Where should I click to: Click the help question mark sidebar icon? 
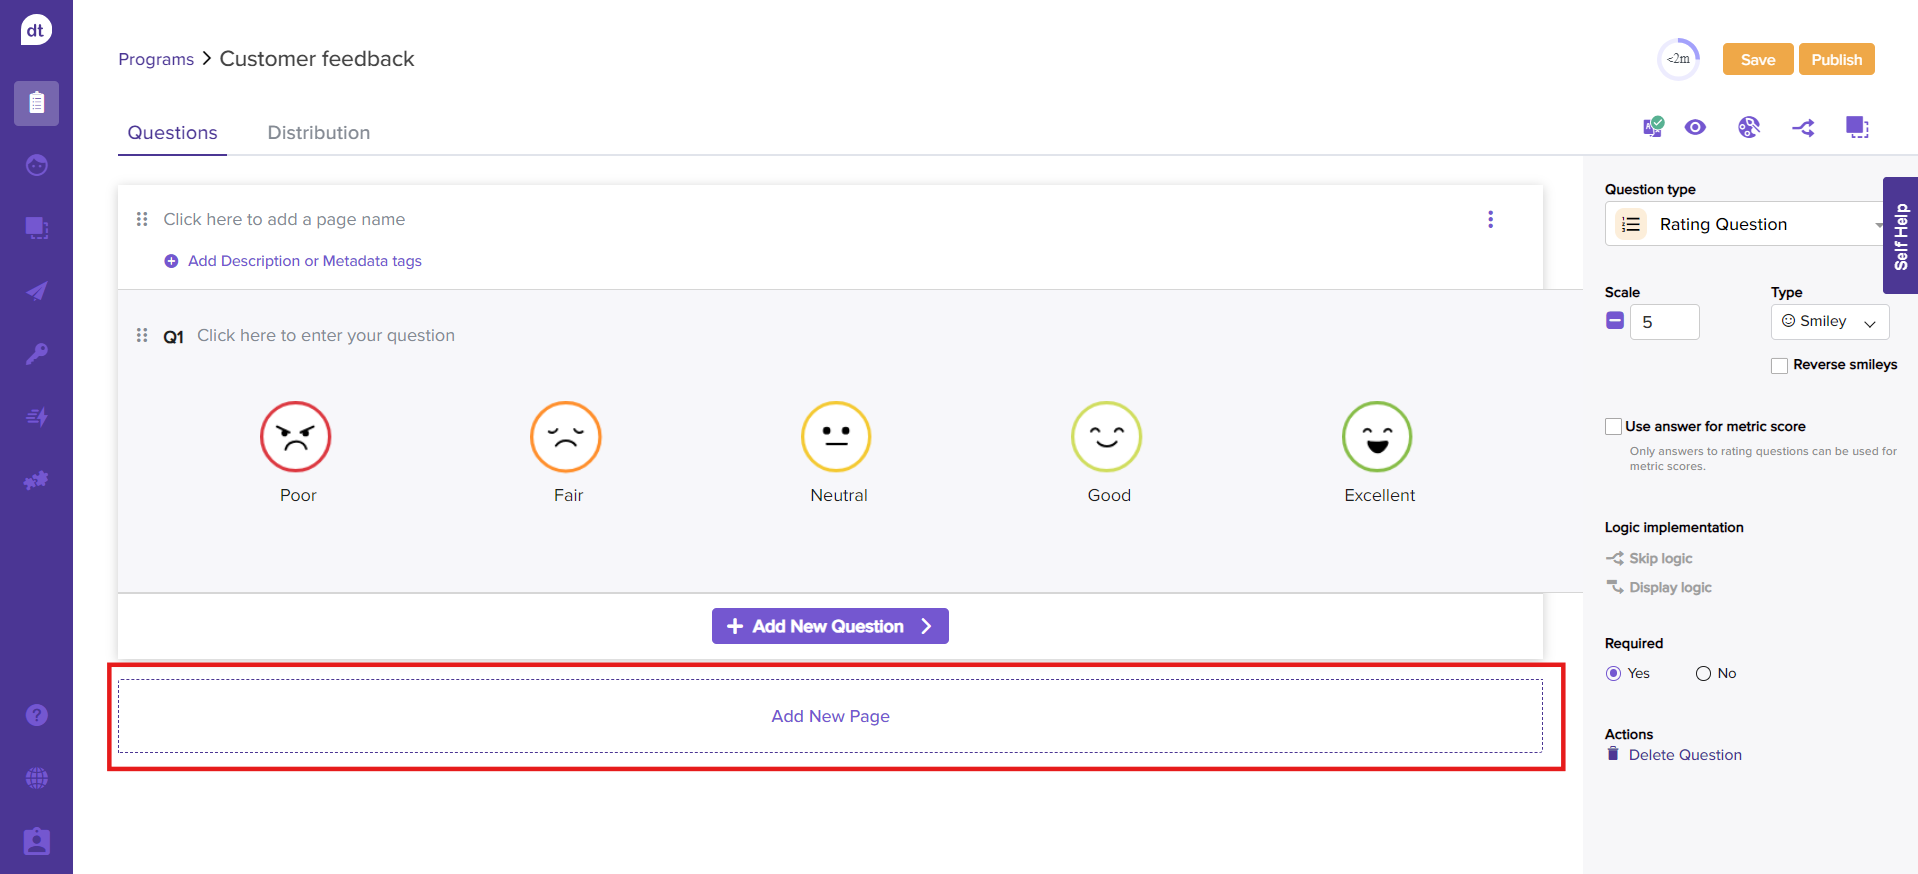point(37,715)
